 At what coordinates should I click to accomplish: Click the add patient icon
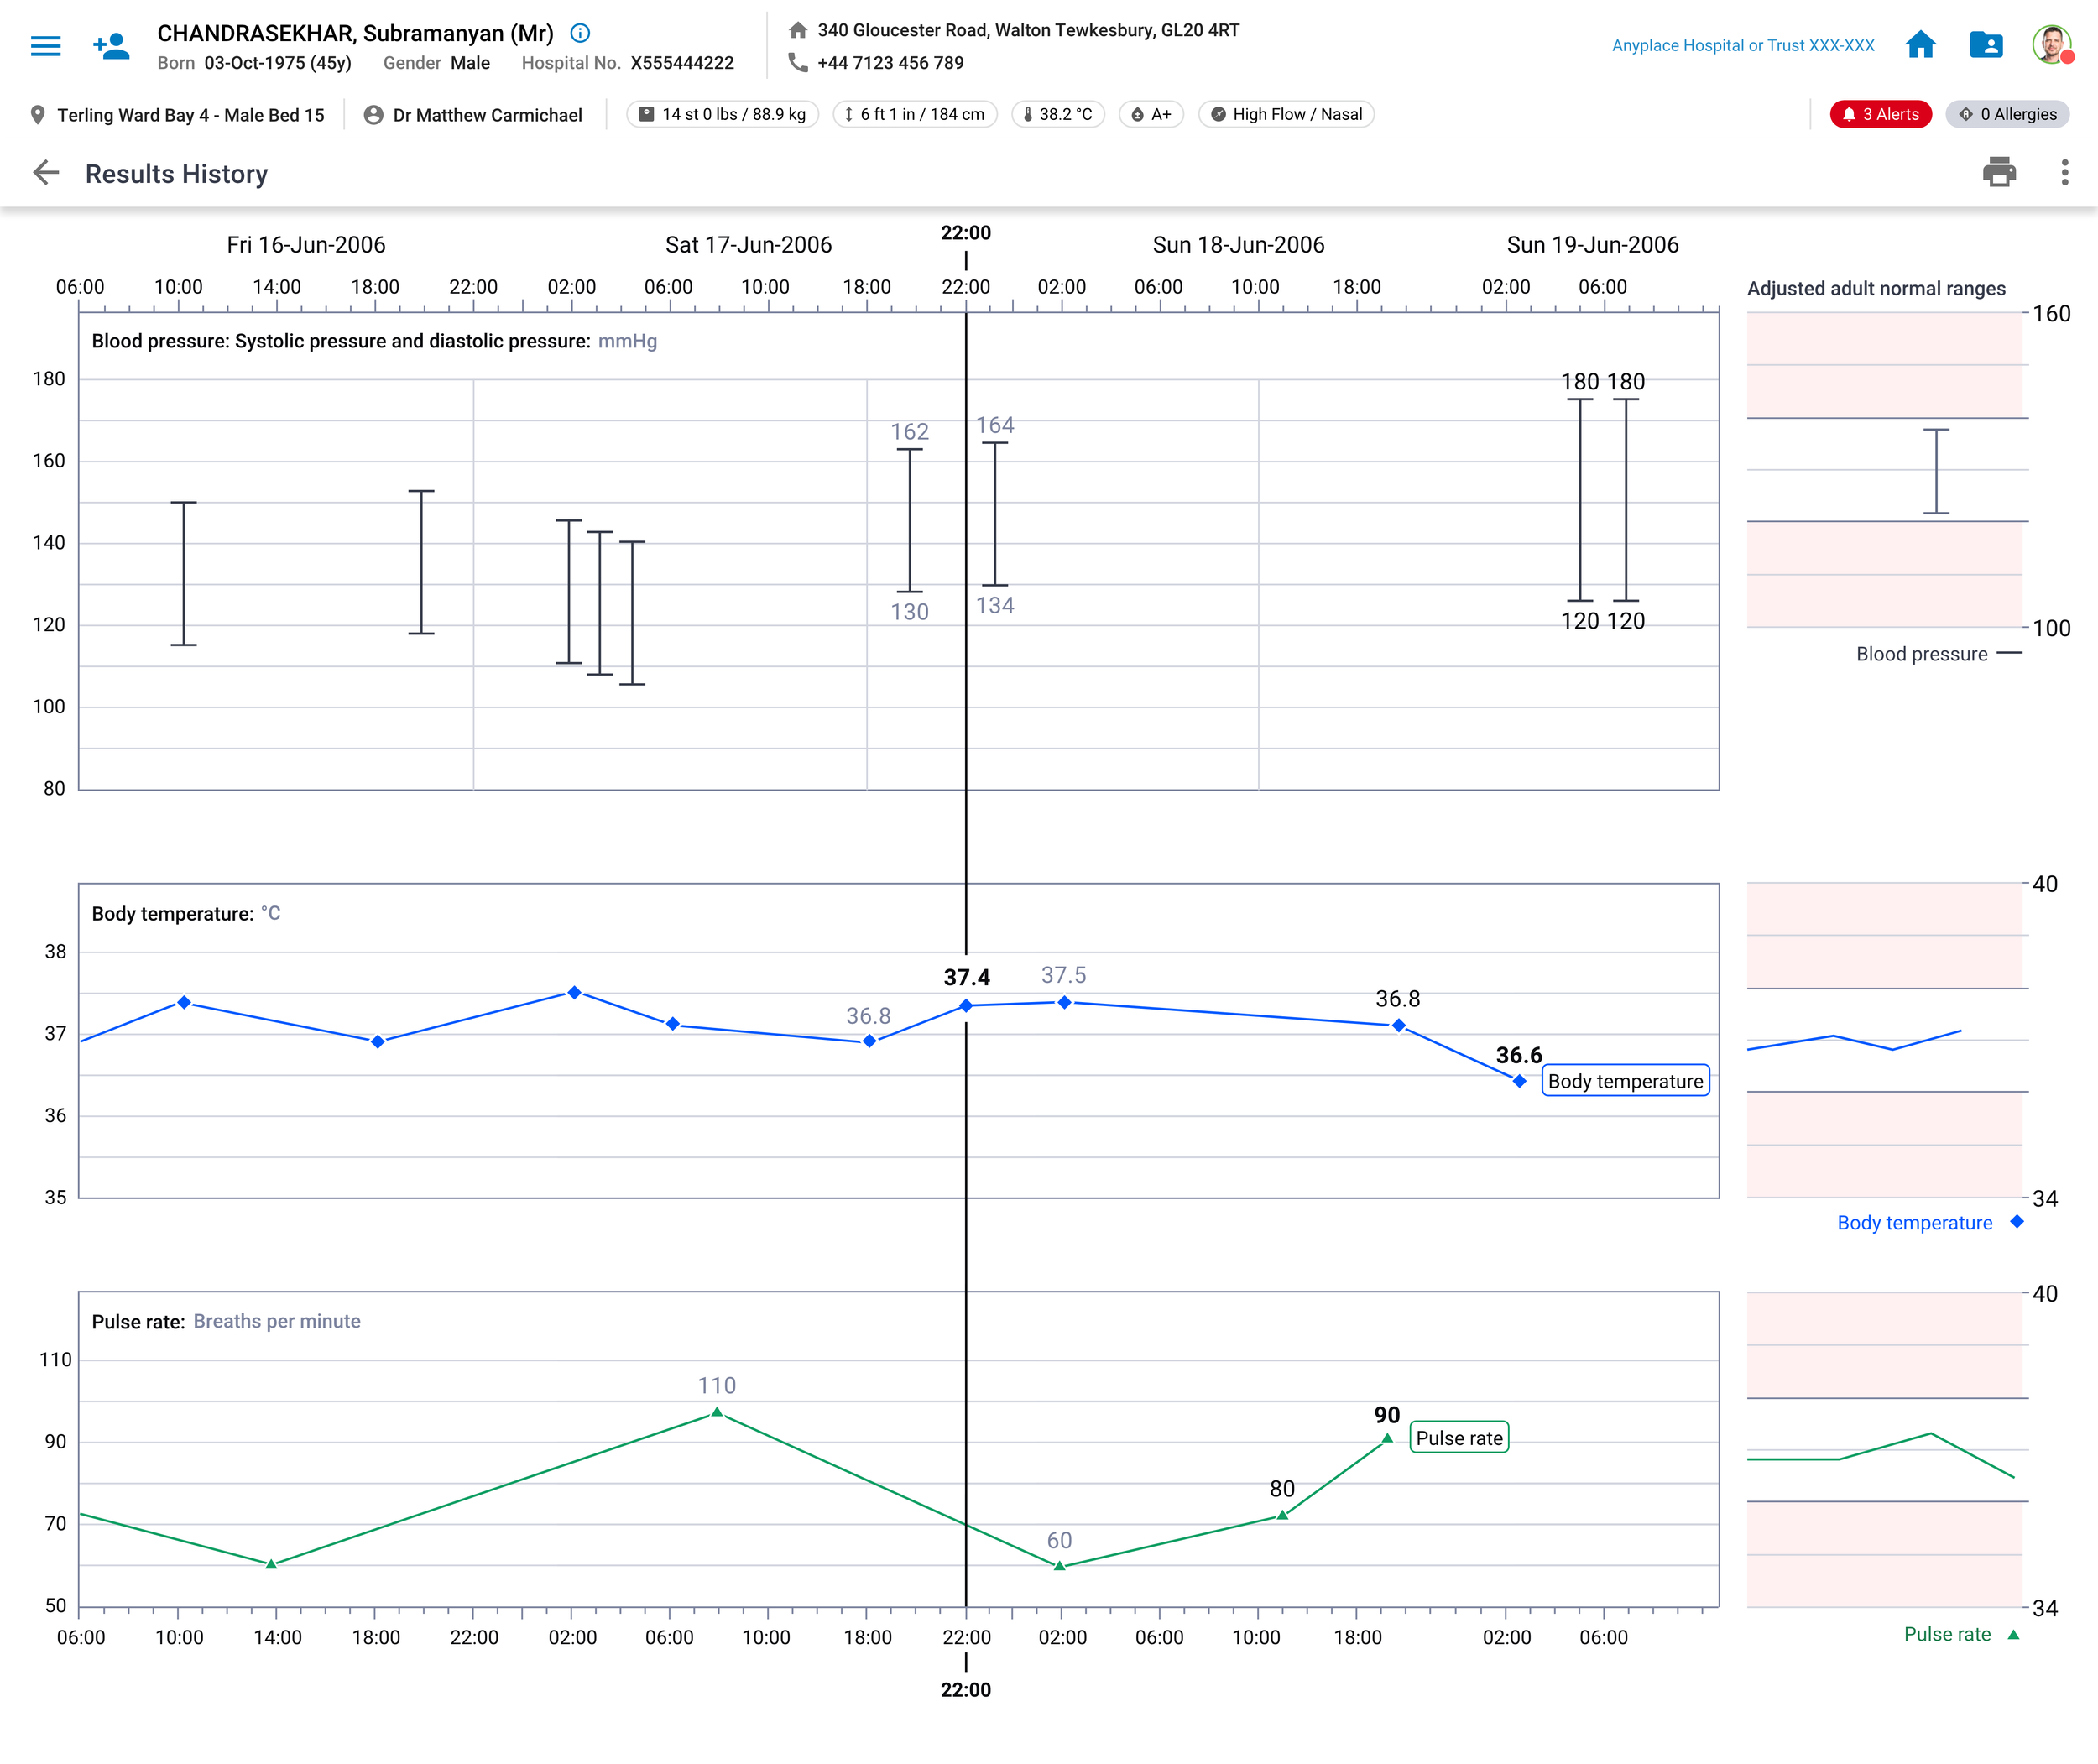[111, 46]
